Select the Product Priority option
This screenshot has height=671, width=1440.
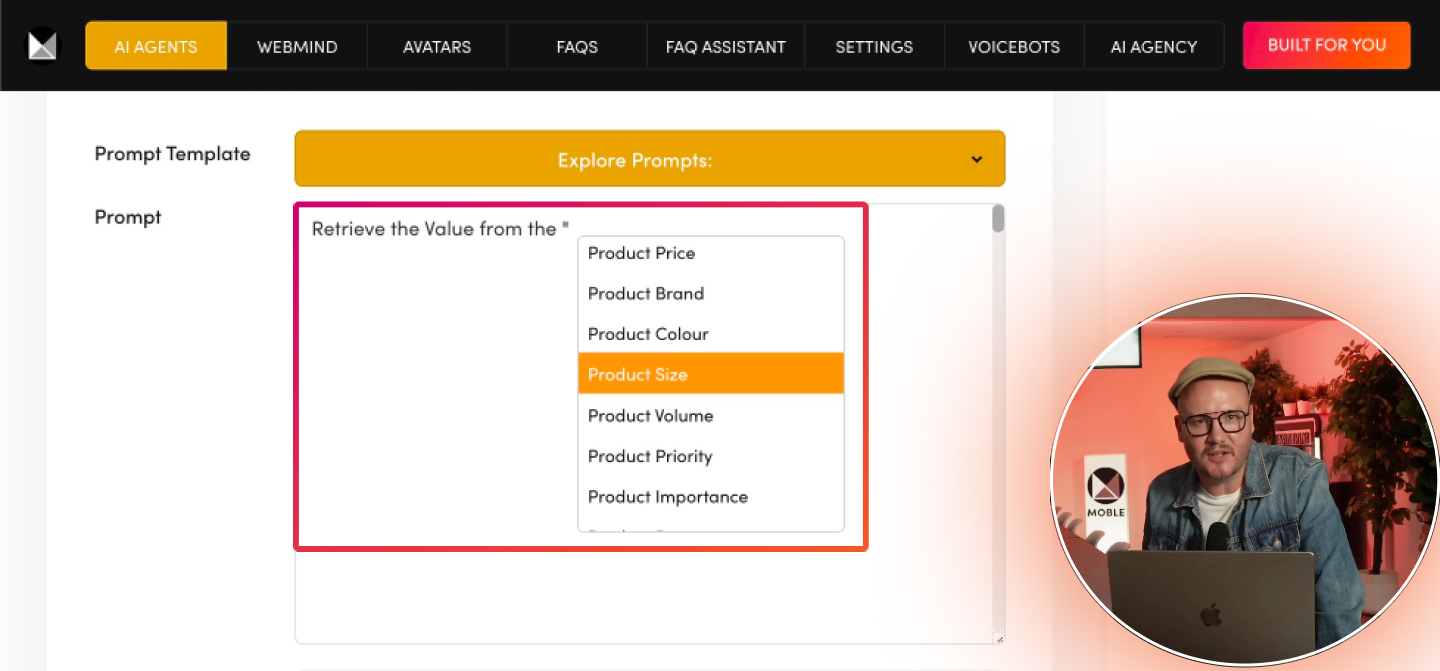650,456
